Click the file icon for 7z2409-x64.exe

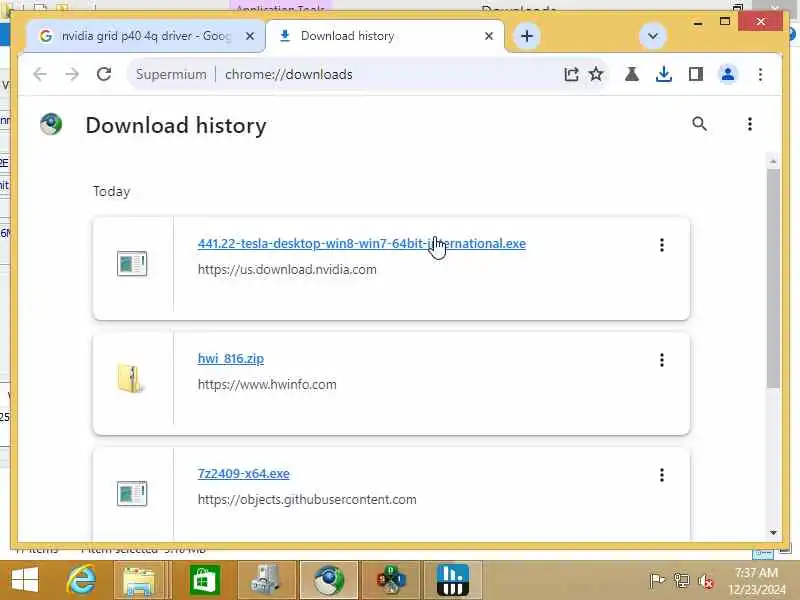(132, 493)
